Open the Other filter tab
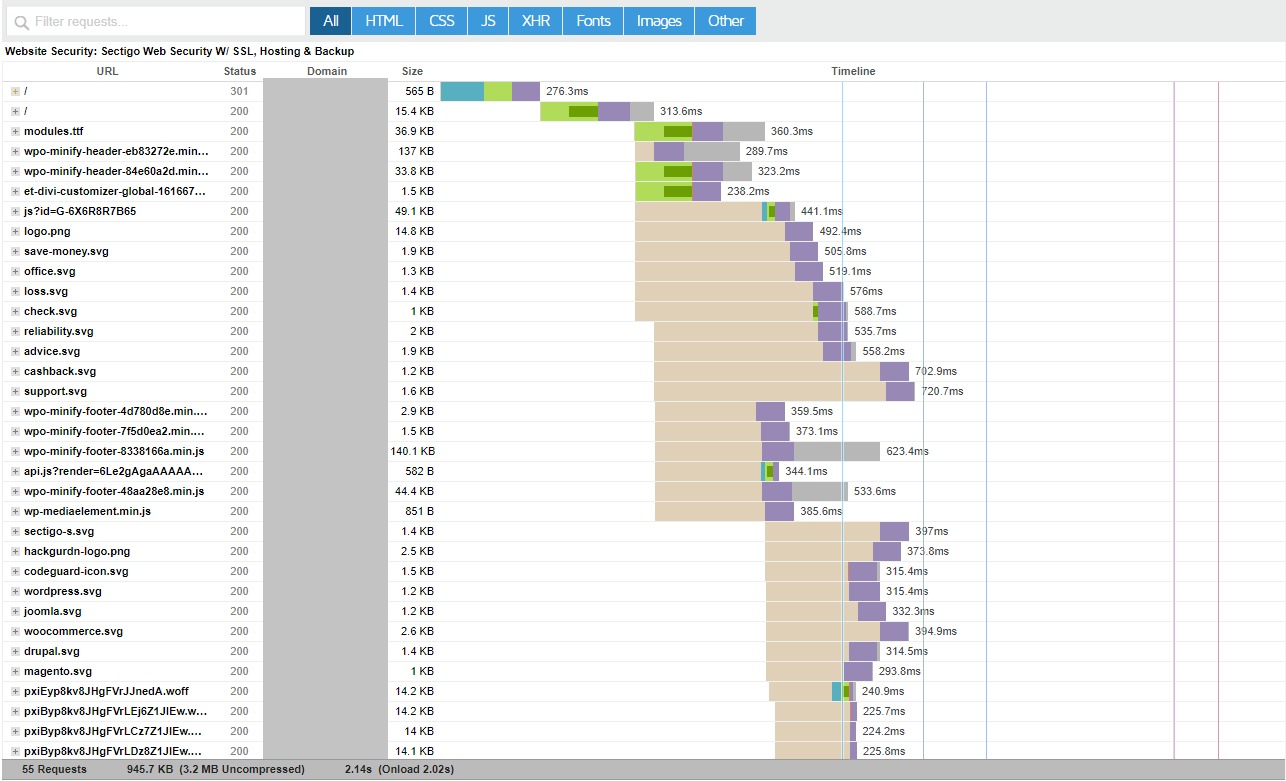The image size is (1286, 781). pyautogui.click(x=726, y=21)
